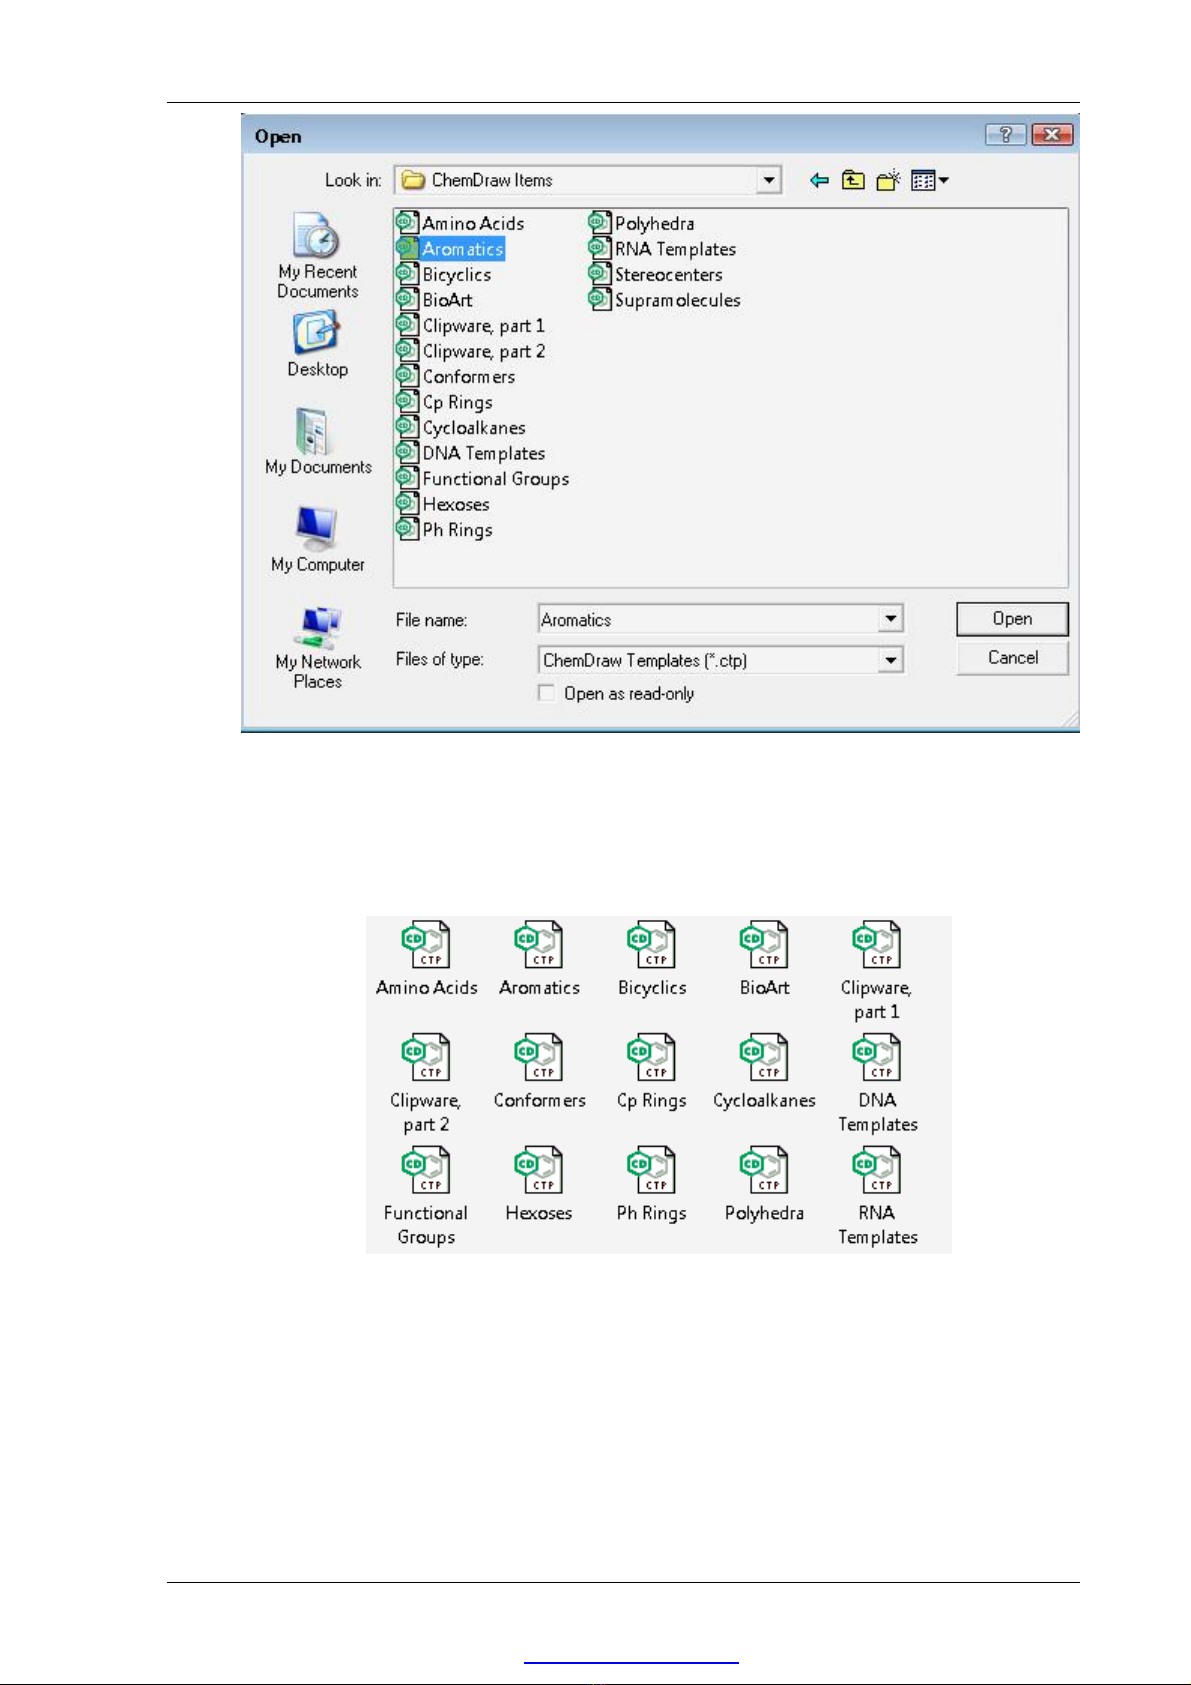
Task: Open the Files of type dropdown
Action: [x=890, y=660]
